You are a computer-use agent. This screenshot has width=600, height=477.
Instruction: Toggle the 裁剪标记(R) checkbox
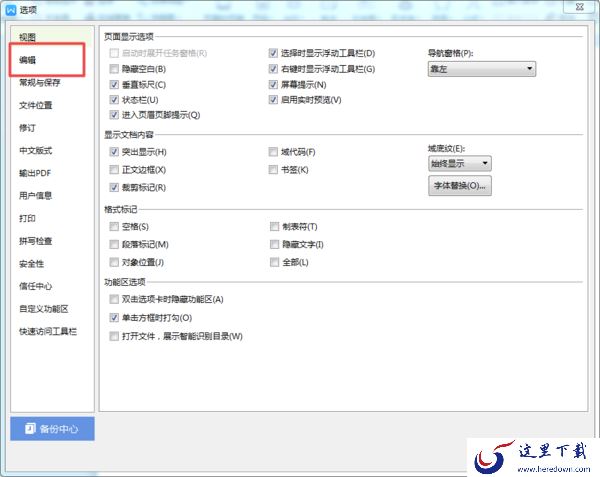[114, 187]
